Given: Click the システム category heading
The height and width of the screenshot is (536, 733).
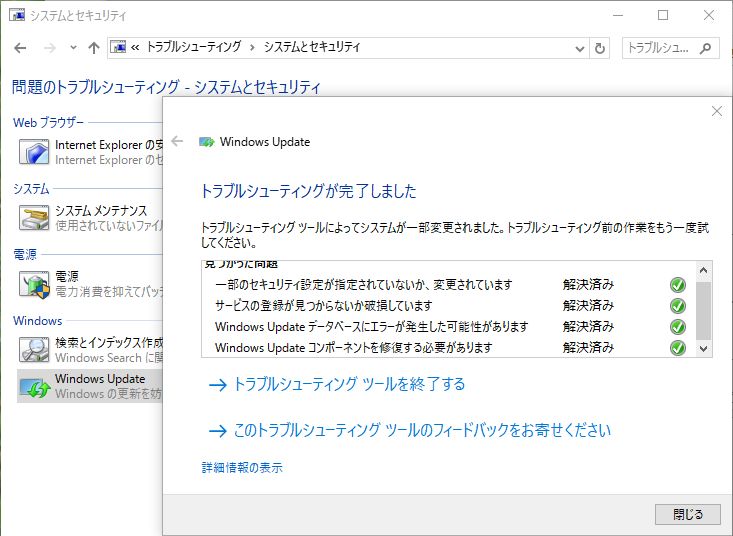Looking at the screenshot, I should (x=31, y=189).
